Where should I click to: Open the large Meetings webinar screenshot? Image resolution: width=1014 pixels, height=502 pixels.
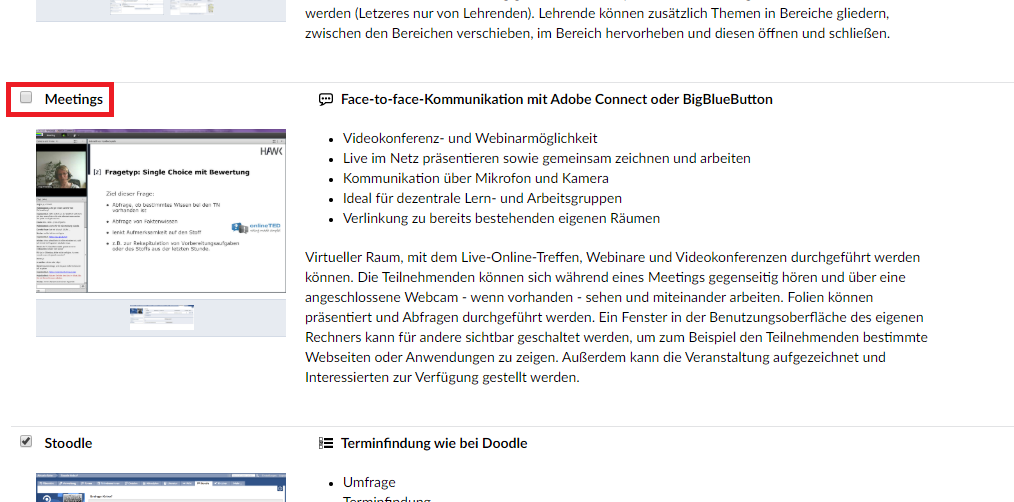point(161,211)
